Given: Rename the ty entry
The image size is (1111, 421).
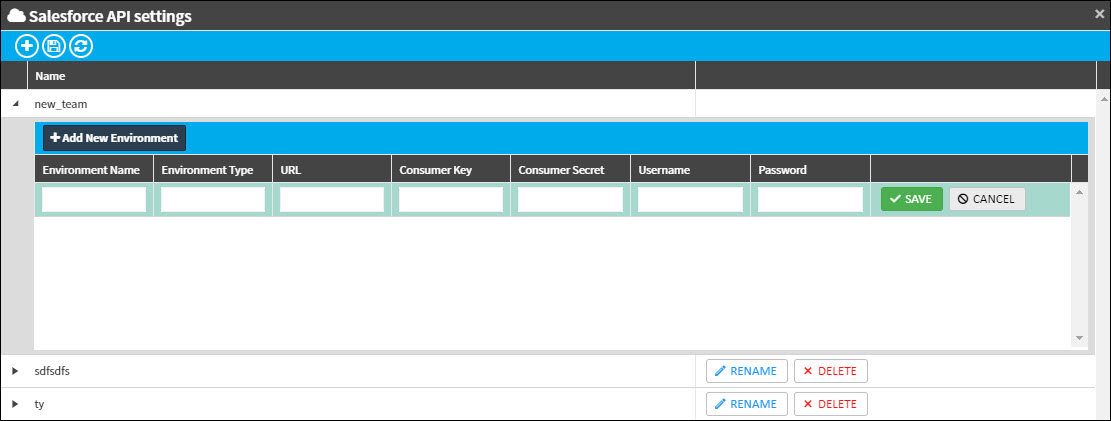Looking at the screenshot, I should (747, 404).
